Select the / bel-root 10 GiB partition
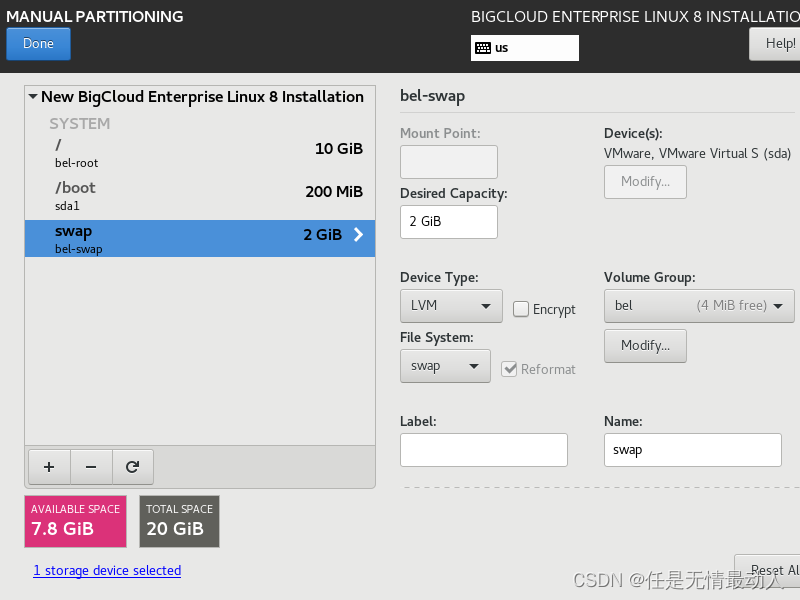Image resolution: width=800 pixels, height=600 pixels. (x=200, y=154)
